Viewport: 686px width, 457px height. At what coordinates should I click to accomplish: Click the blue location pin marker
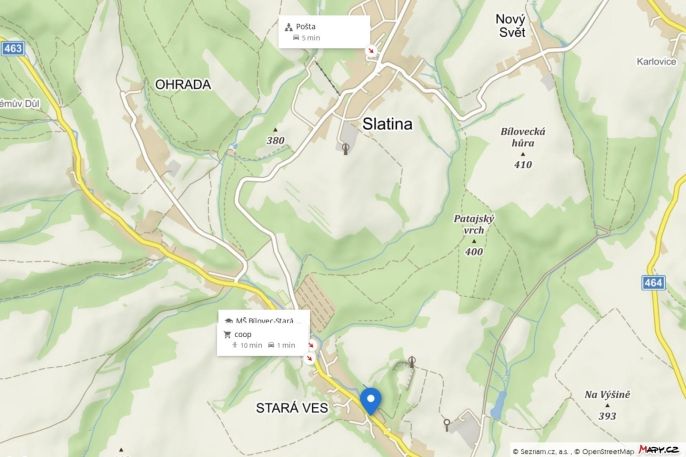(371, 401)
